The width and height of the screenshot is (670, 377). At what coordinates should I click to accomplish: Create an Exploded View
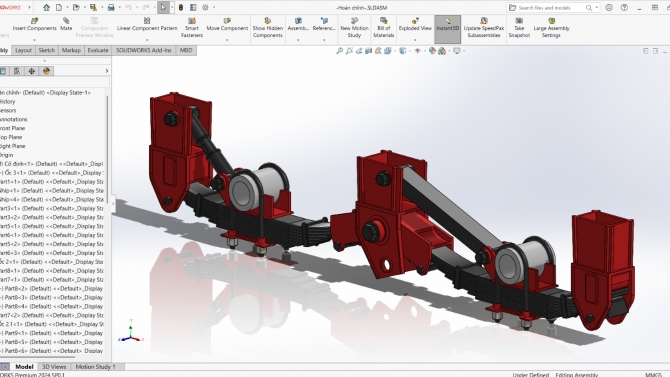point(415,24)
